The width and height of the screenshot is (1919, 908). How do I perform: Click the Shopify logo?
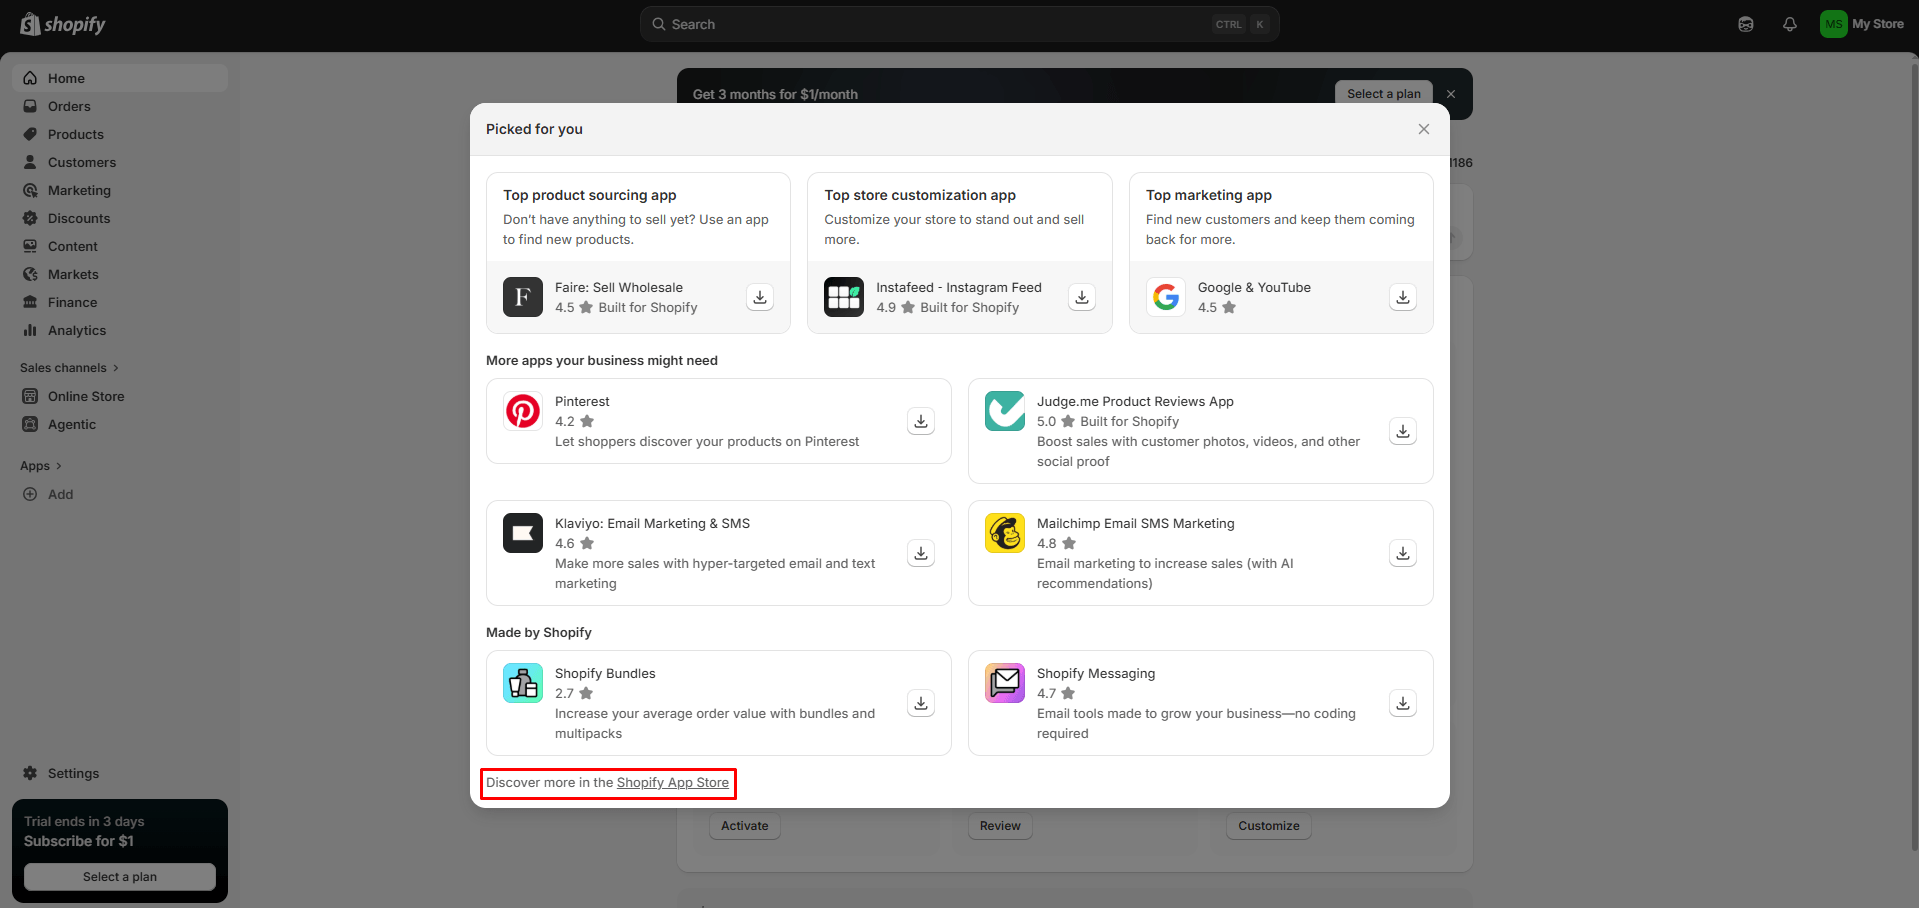pos(63,24)
